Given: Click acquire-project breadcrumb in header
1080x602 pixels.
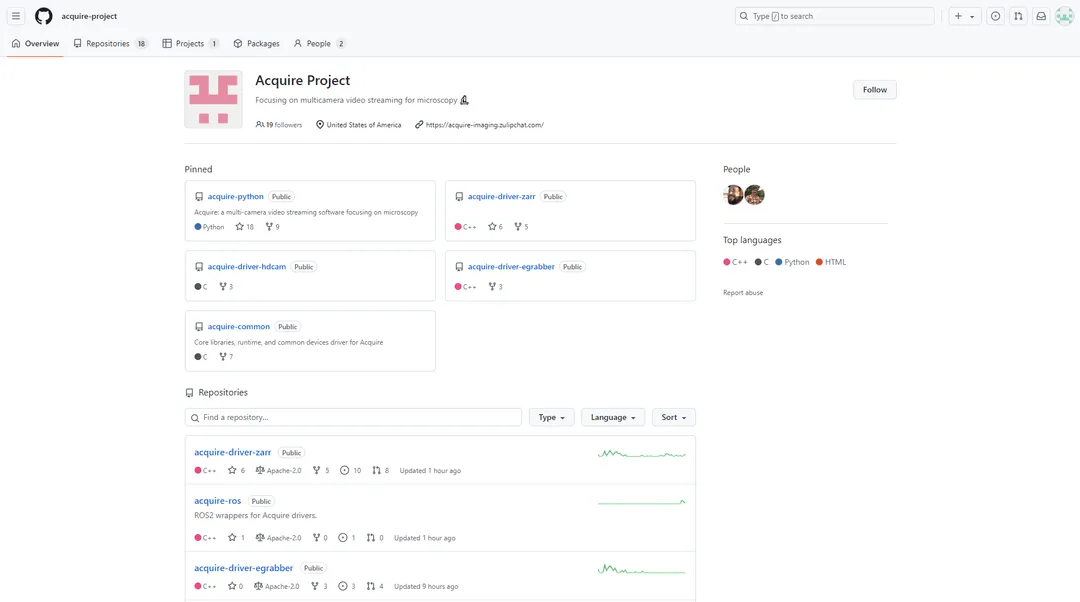Looking at the screenshot, I should [x=89, y=16].
